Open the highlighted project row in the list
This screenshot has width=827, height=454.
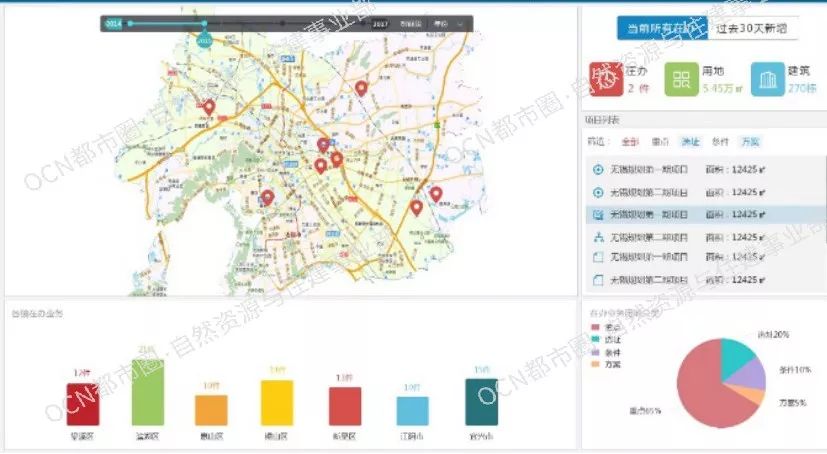(x=706, y=215)
